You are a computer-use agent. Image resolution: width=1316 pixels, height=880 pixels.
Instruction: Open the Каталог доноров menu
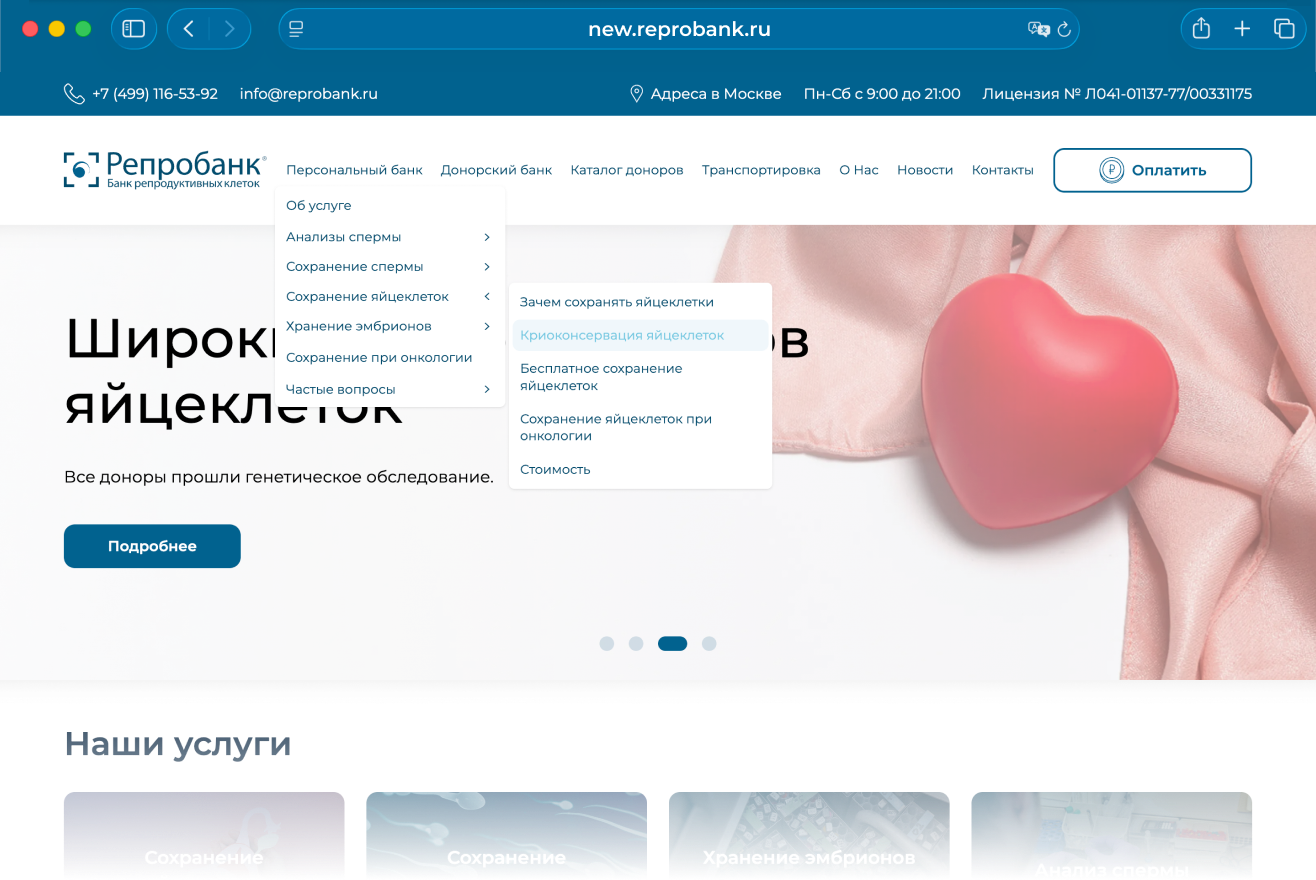pyautogui.click(x=627, y=170)
